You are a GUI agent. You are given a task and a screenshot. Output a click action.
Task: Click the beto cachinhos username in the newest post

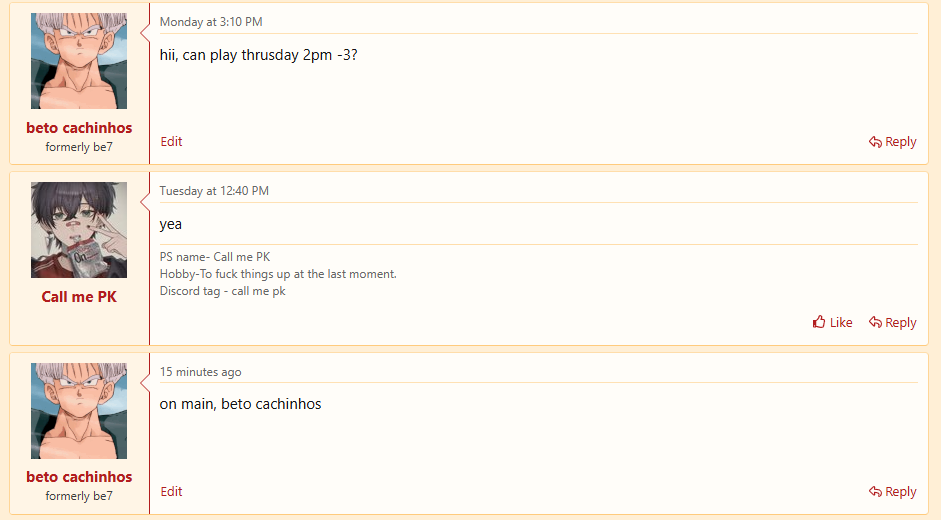[x=79, y=477]
